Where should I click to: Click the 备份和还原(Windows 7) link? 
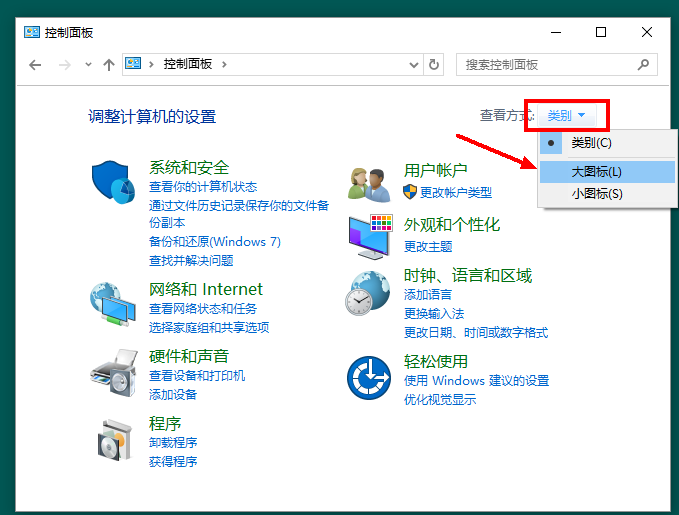pos(215,241)
